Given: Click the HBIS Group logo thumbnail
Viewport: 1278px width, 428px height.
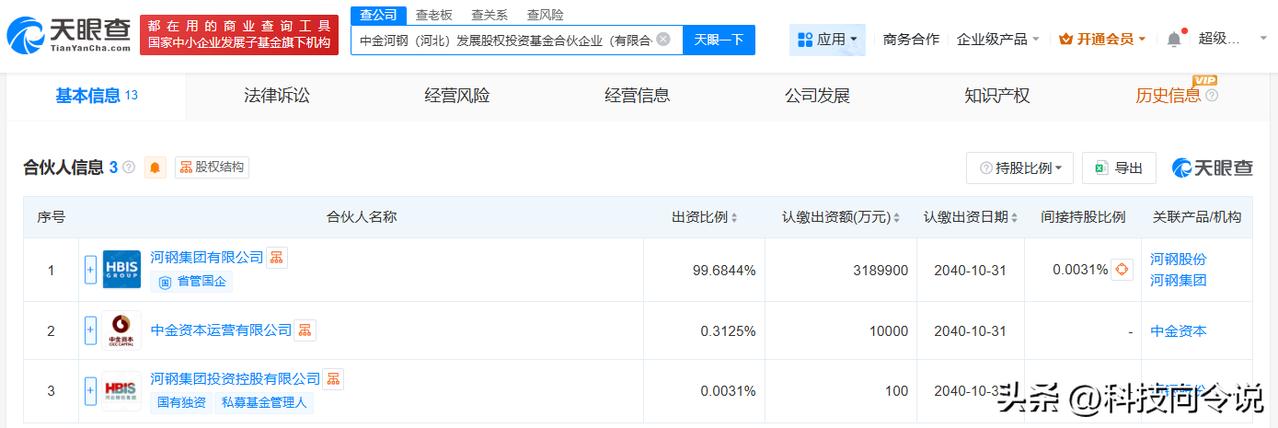Looking at the screenshot, I should [x=122, y=270].
